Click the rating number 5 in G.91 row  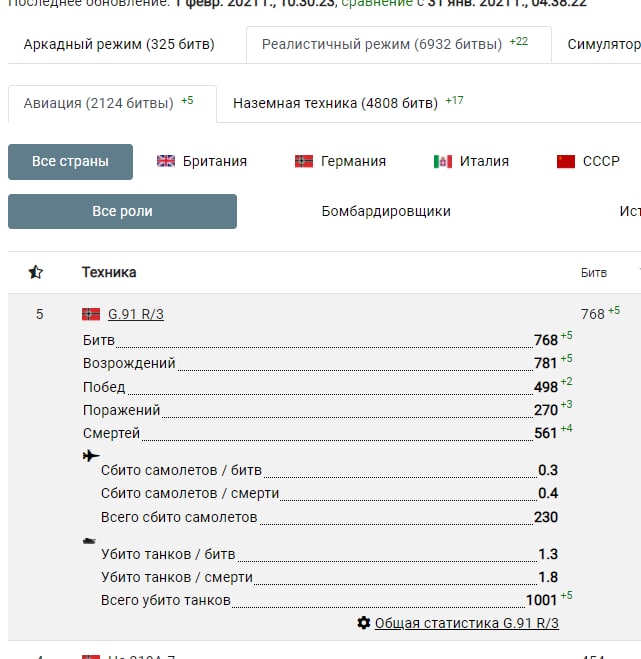(x=40, y=314)
